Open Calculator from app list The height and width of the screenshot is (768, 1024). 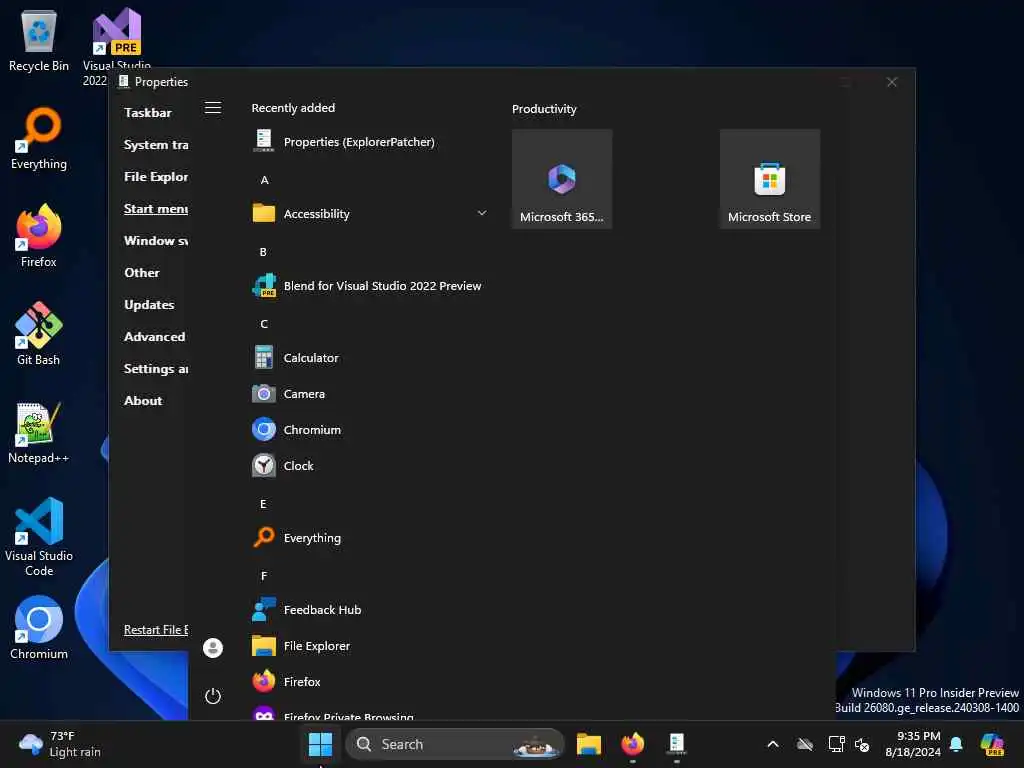(369, 358)
